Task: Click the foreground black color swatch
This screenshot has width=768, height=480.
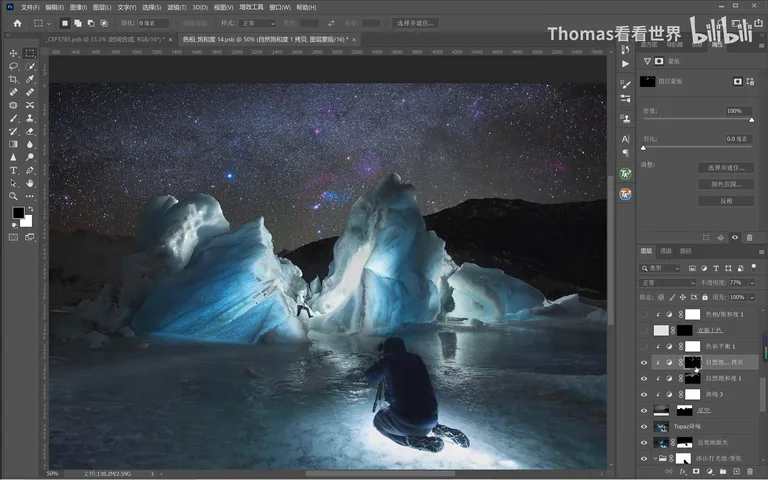Action: [x=18, y=213]
